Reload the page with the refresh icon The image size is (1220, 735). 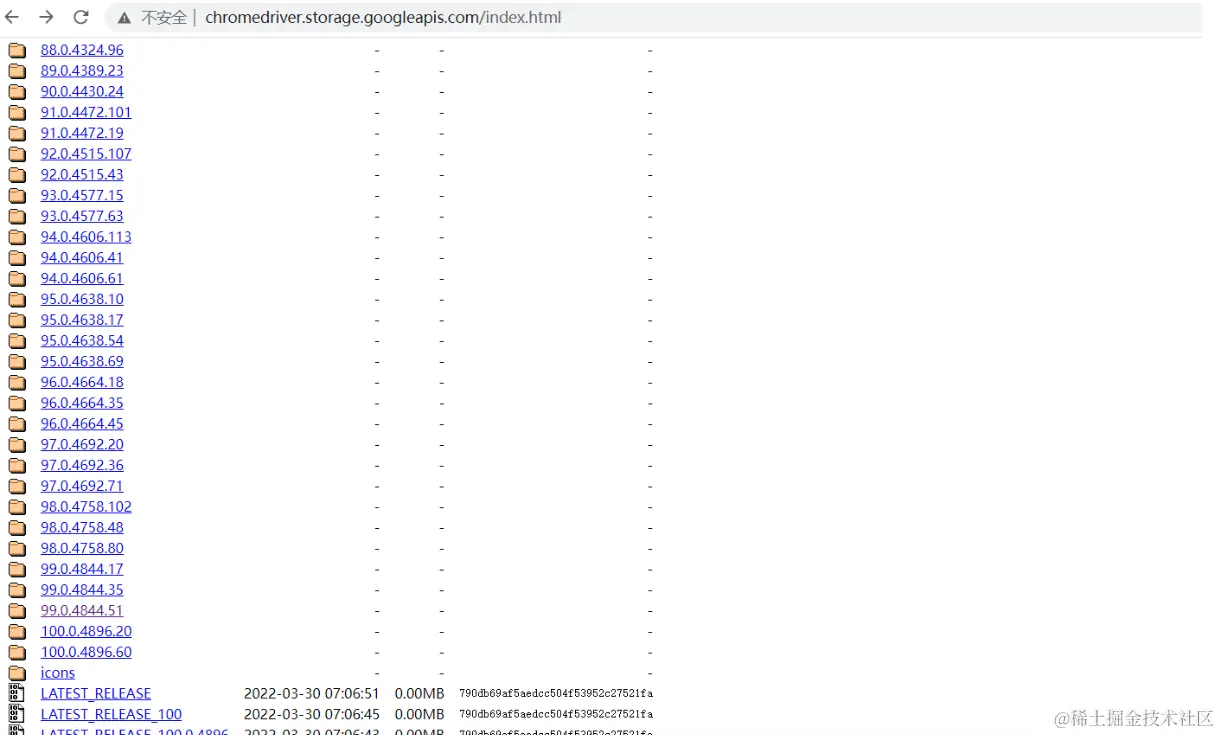[82, 17]
